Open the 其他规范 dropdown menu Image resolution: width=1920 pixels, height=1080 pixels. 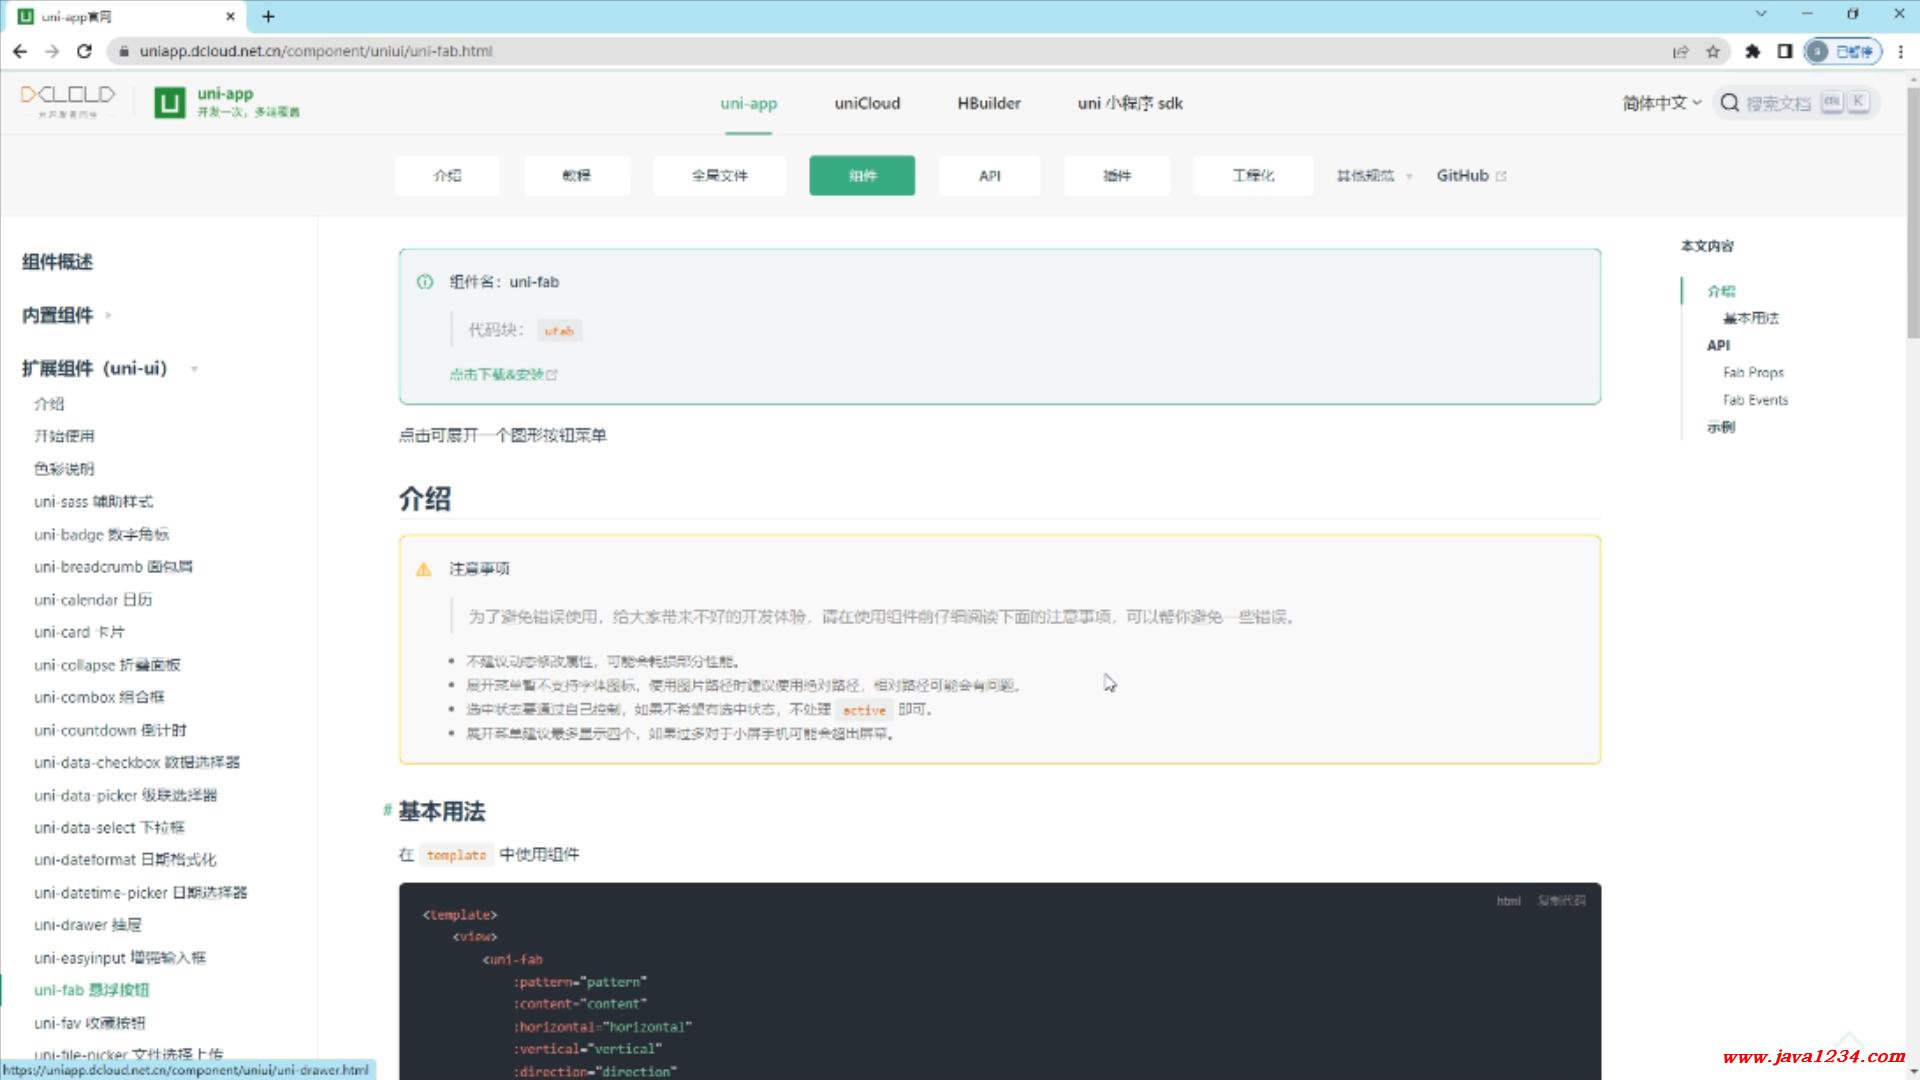1374,175
